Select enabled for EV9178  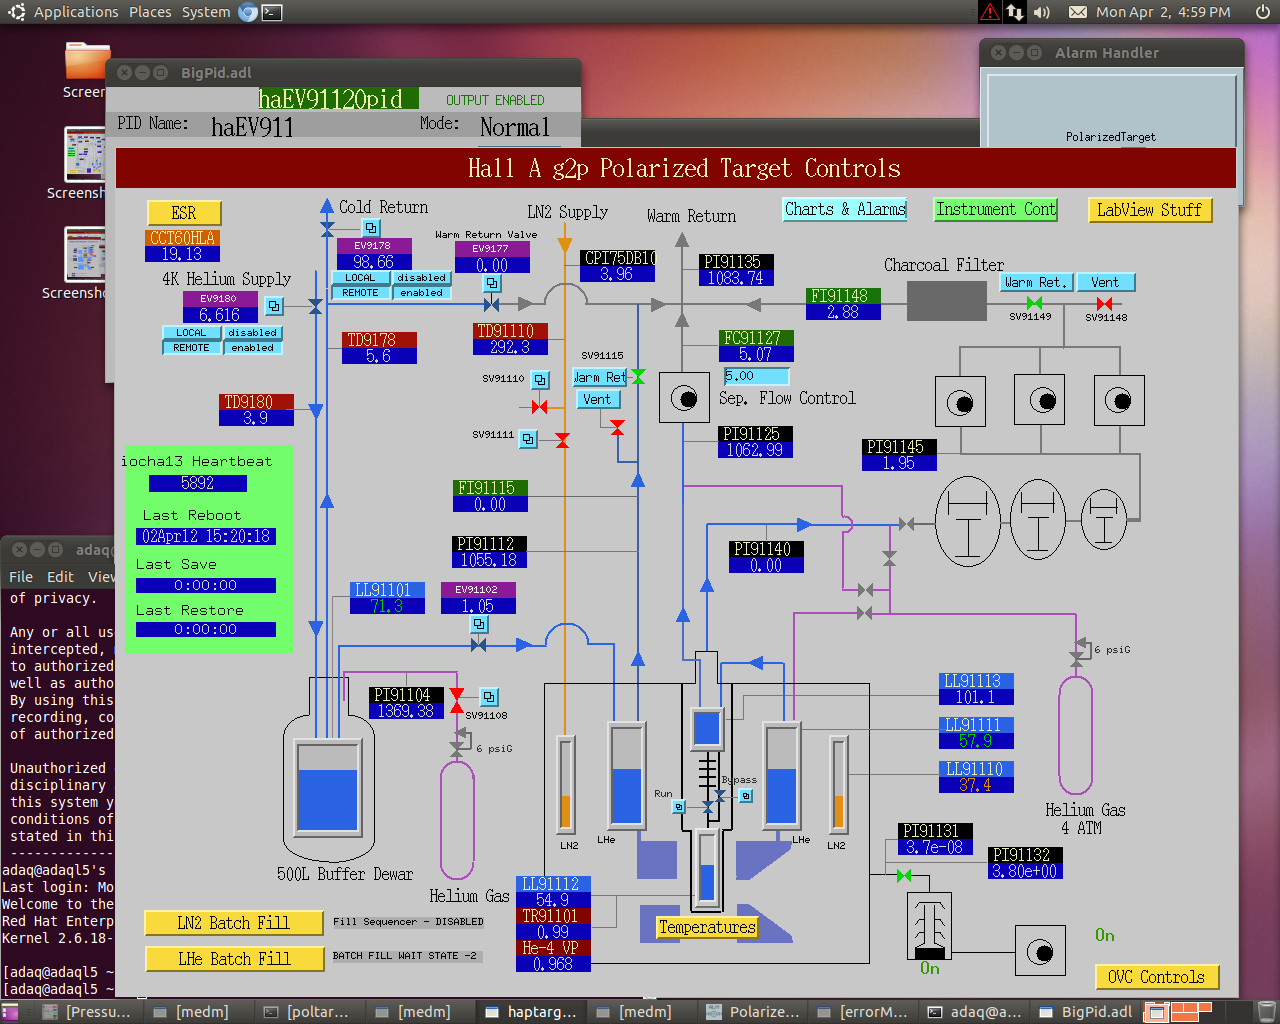click(x=421, y=293)
